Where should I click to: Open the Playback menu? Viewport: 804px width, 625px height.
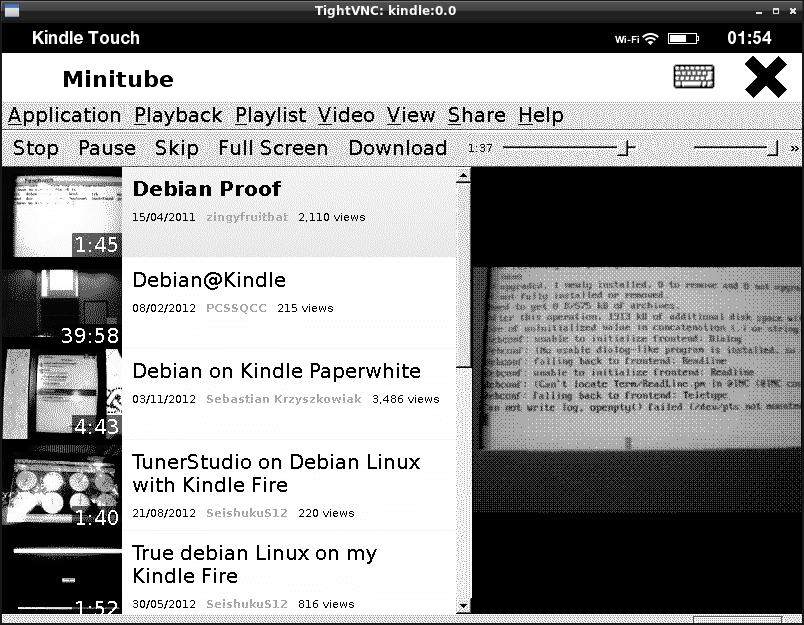tap(178, 116)
